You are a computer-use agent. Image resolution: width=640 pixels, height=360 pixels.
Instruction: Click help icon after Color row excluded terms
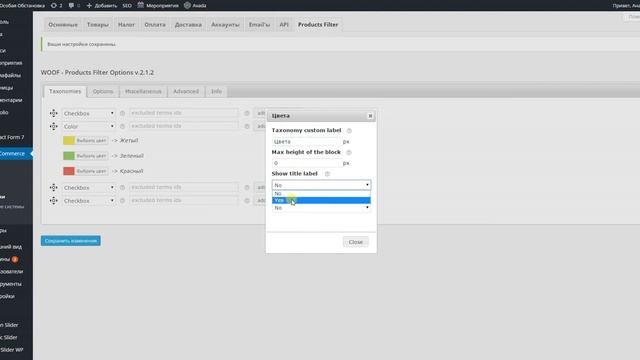click(x=247, y=127)
